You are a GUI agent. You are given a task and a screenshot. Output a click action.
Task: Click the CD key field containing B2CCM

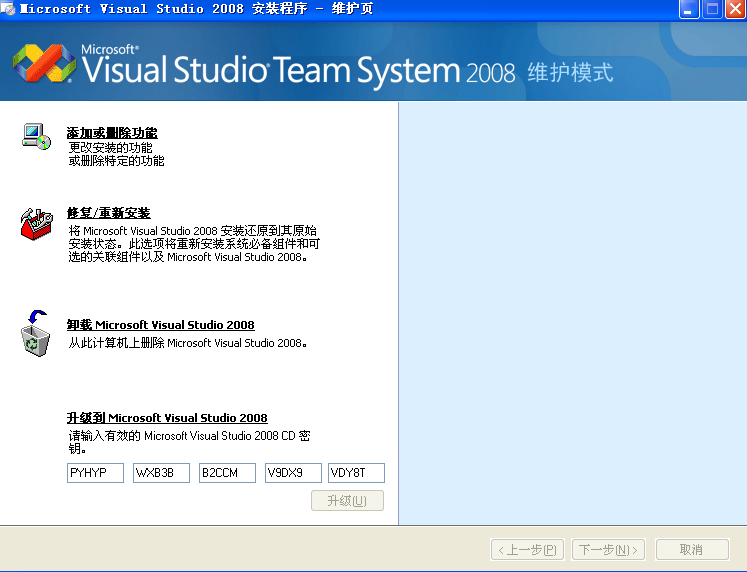tap(227, 473)
